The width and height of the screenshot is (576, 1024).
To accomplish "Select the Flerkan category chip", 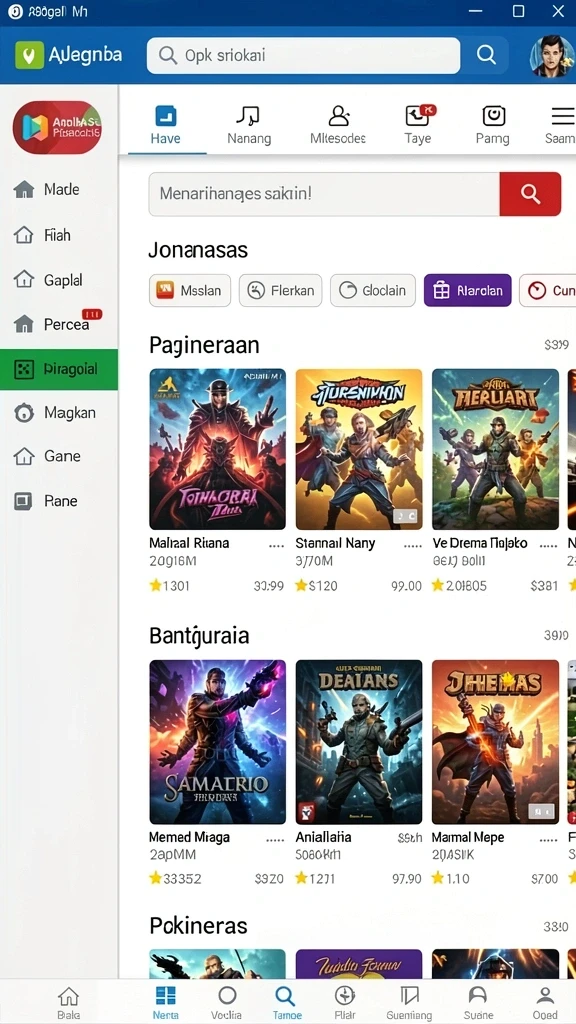I will click(280, 291).
